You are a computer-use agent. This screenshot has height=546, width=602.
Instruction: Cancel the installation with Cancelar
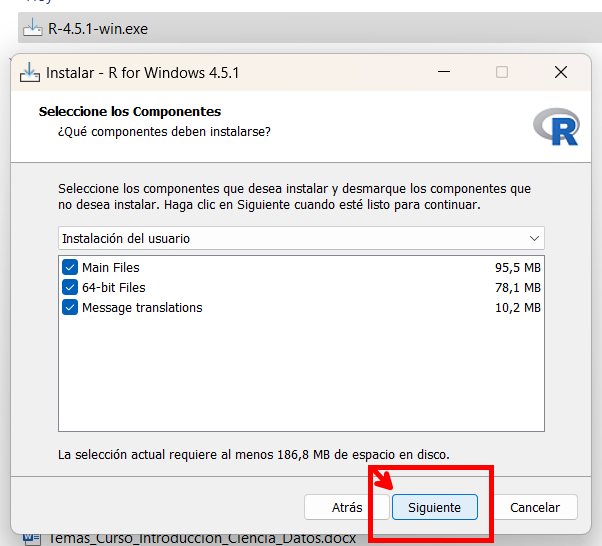click(535, 507)
